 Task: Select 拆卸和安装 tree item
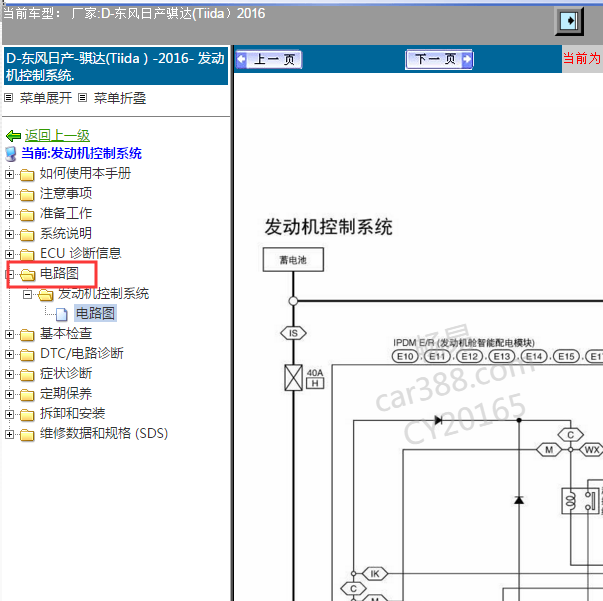pos(72,413)
